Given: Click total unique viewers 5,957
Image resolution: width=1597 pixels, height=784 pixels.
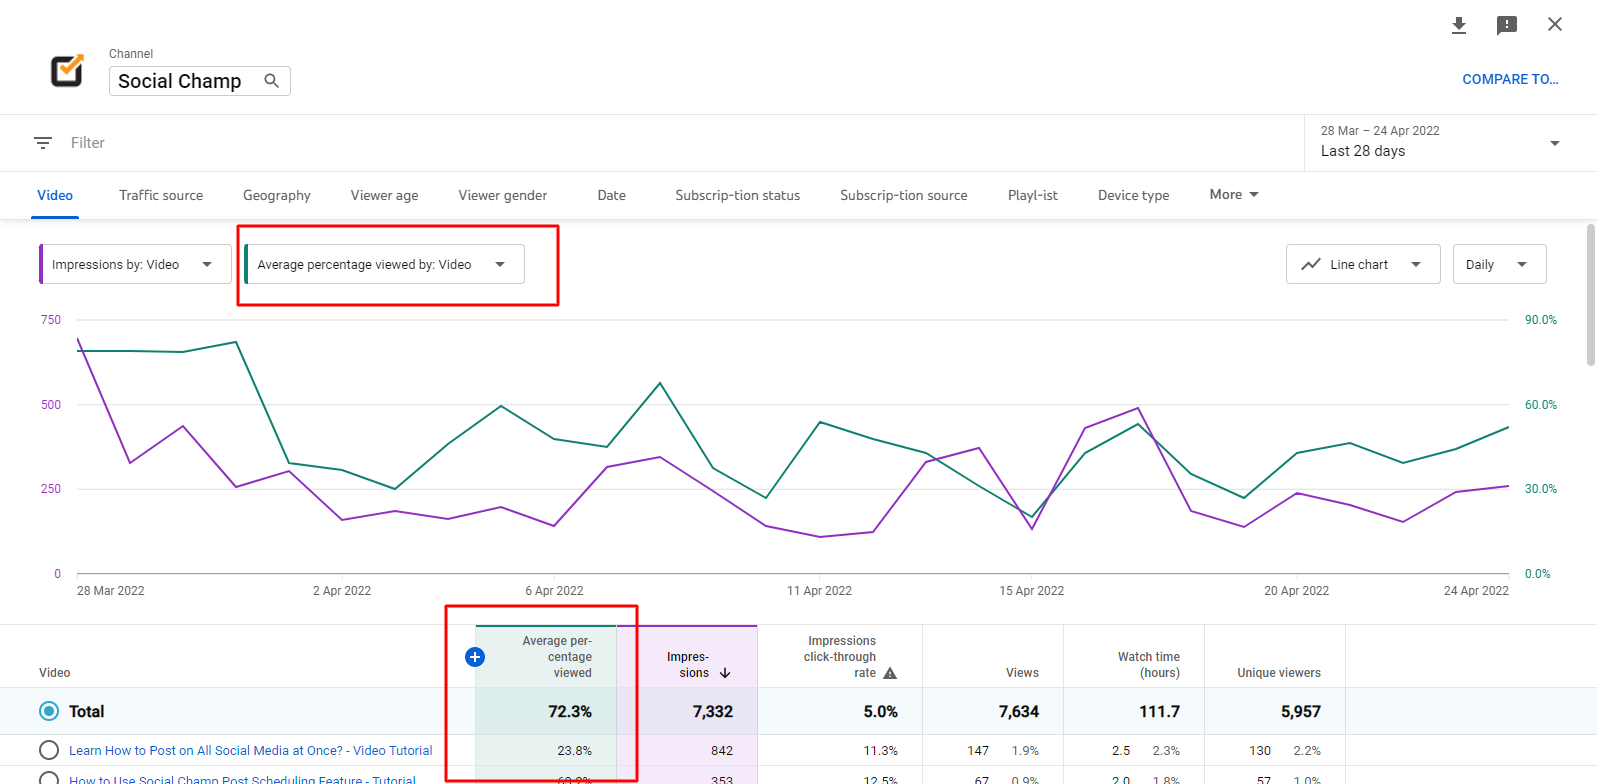Looking at the screenshot, I should (1301, 712).
